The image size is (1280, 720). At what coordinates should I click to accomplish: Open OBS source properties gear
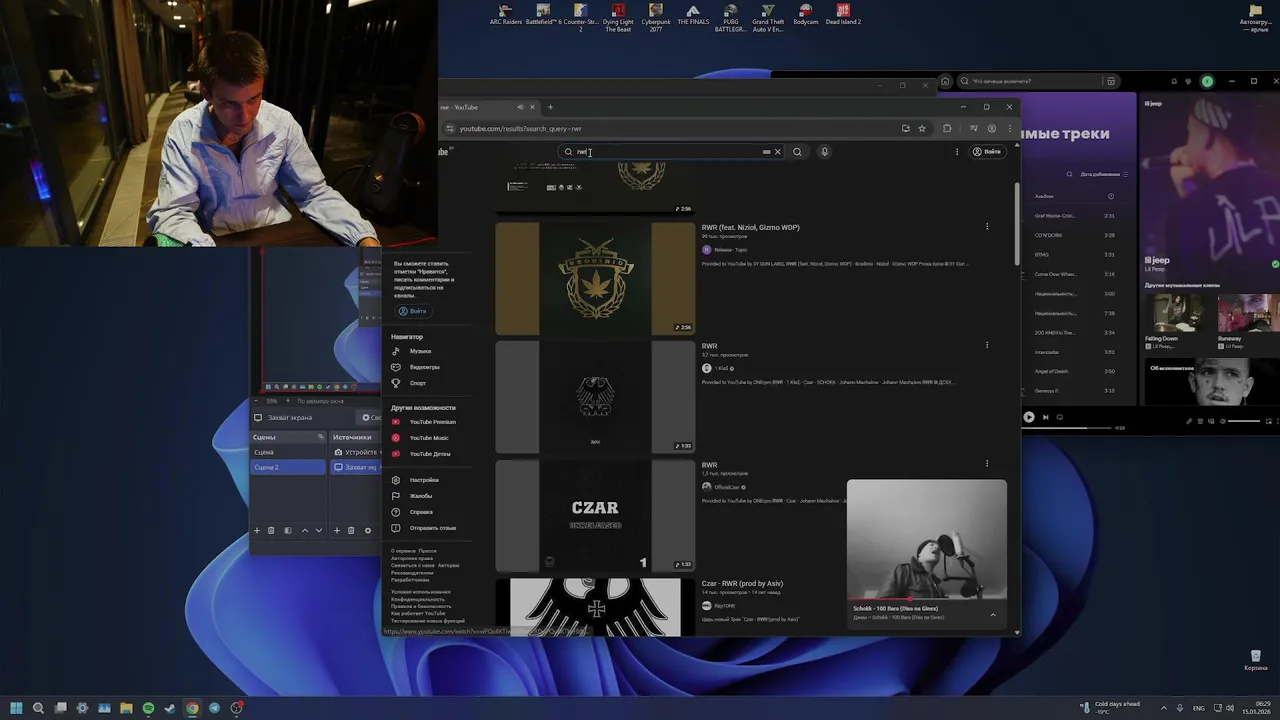pos(367,530)
